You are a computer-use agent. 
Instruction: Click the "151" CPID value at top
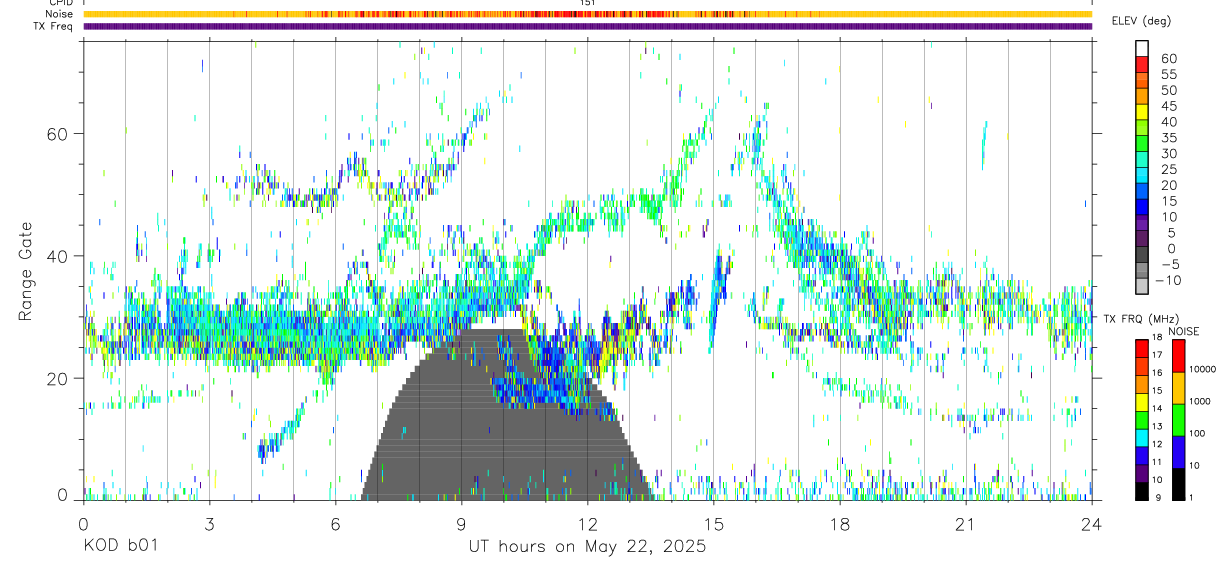[588, 3]
